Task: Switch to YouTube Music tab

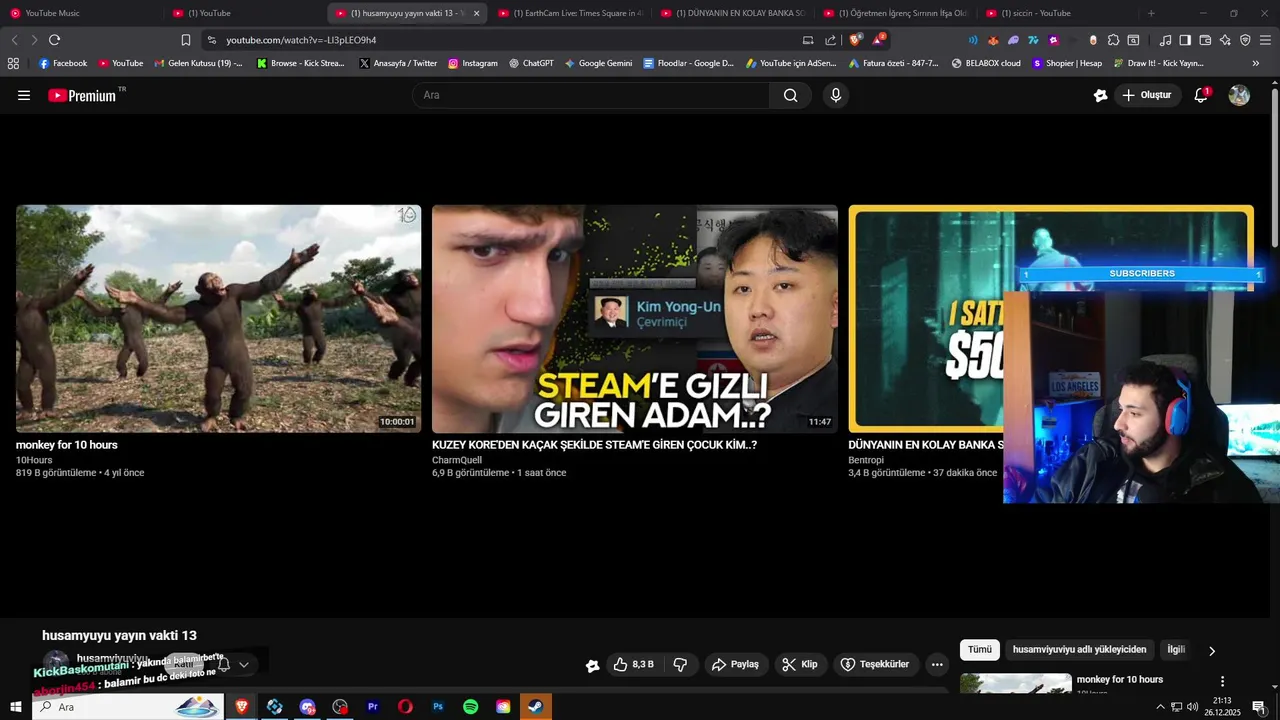Action: point(82,13)
